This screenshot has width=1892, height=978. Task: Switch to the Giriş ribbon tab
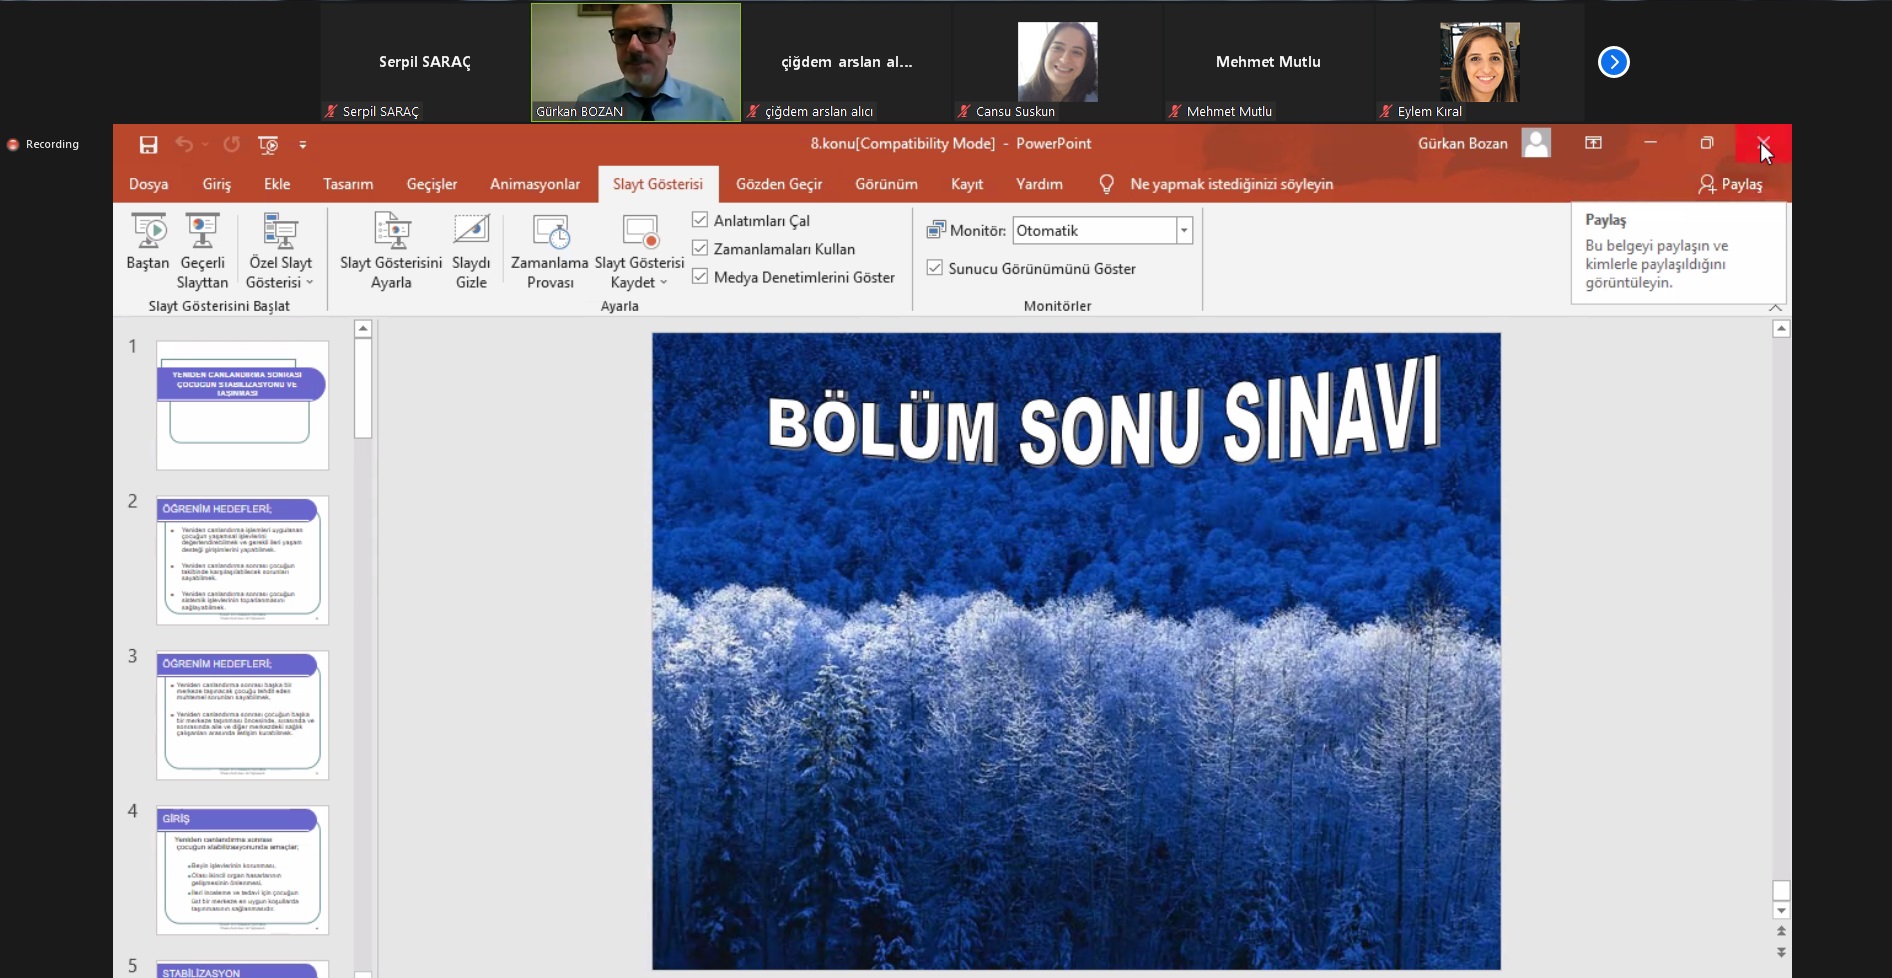click(216, 184)
